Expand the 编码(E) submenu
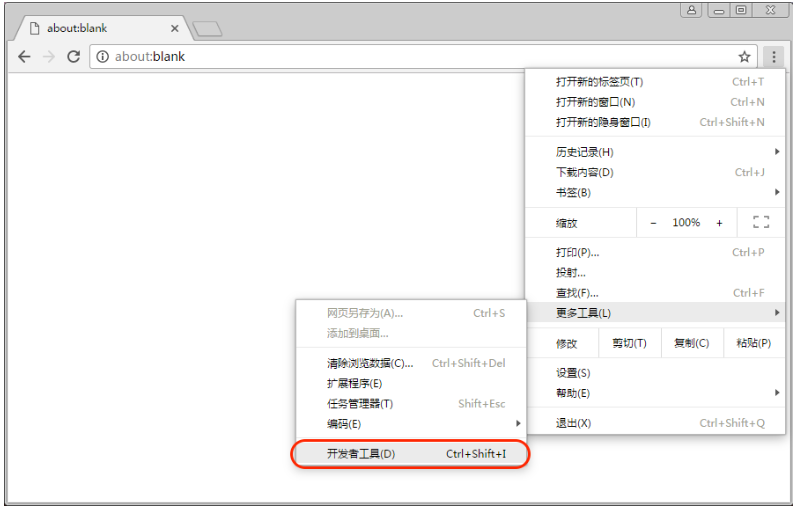Image resolution: width=796 pixels, height=508 pixels. 411,424
